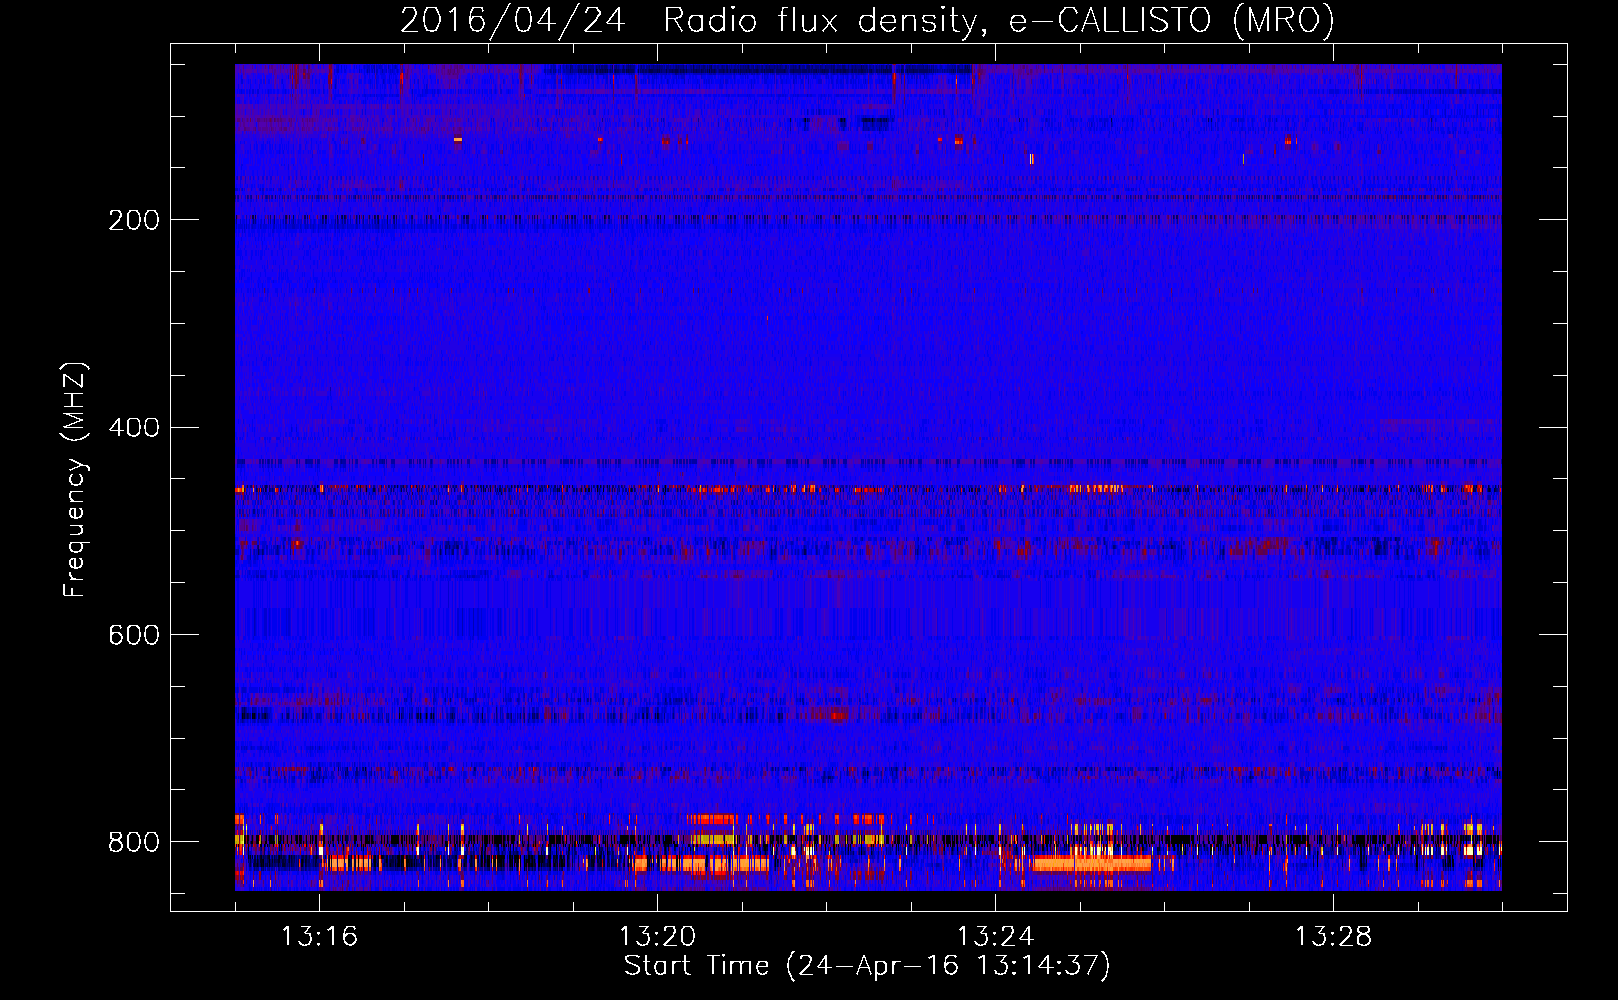Image resolution: width=1618 pixels, height=1000 pixels.
Task: Click the 'Start Time (24-Apr-16 13:14:37)' label
Action: click(x=867, y=966)
